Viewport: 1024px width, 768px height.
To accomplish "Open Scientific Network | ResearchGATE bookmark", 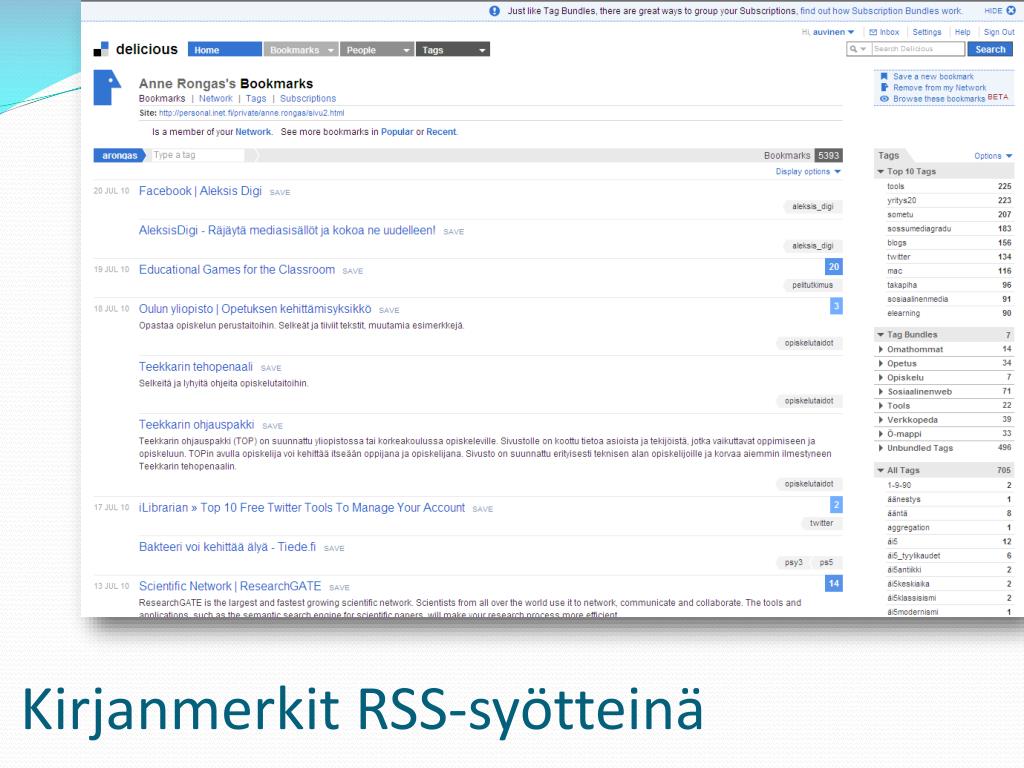I will point(230,586).
